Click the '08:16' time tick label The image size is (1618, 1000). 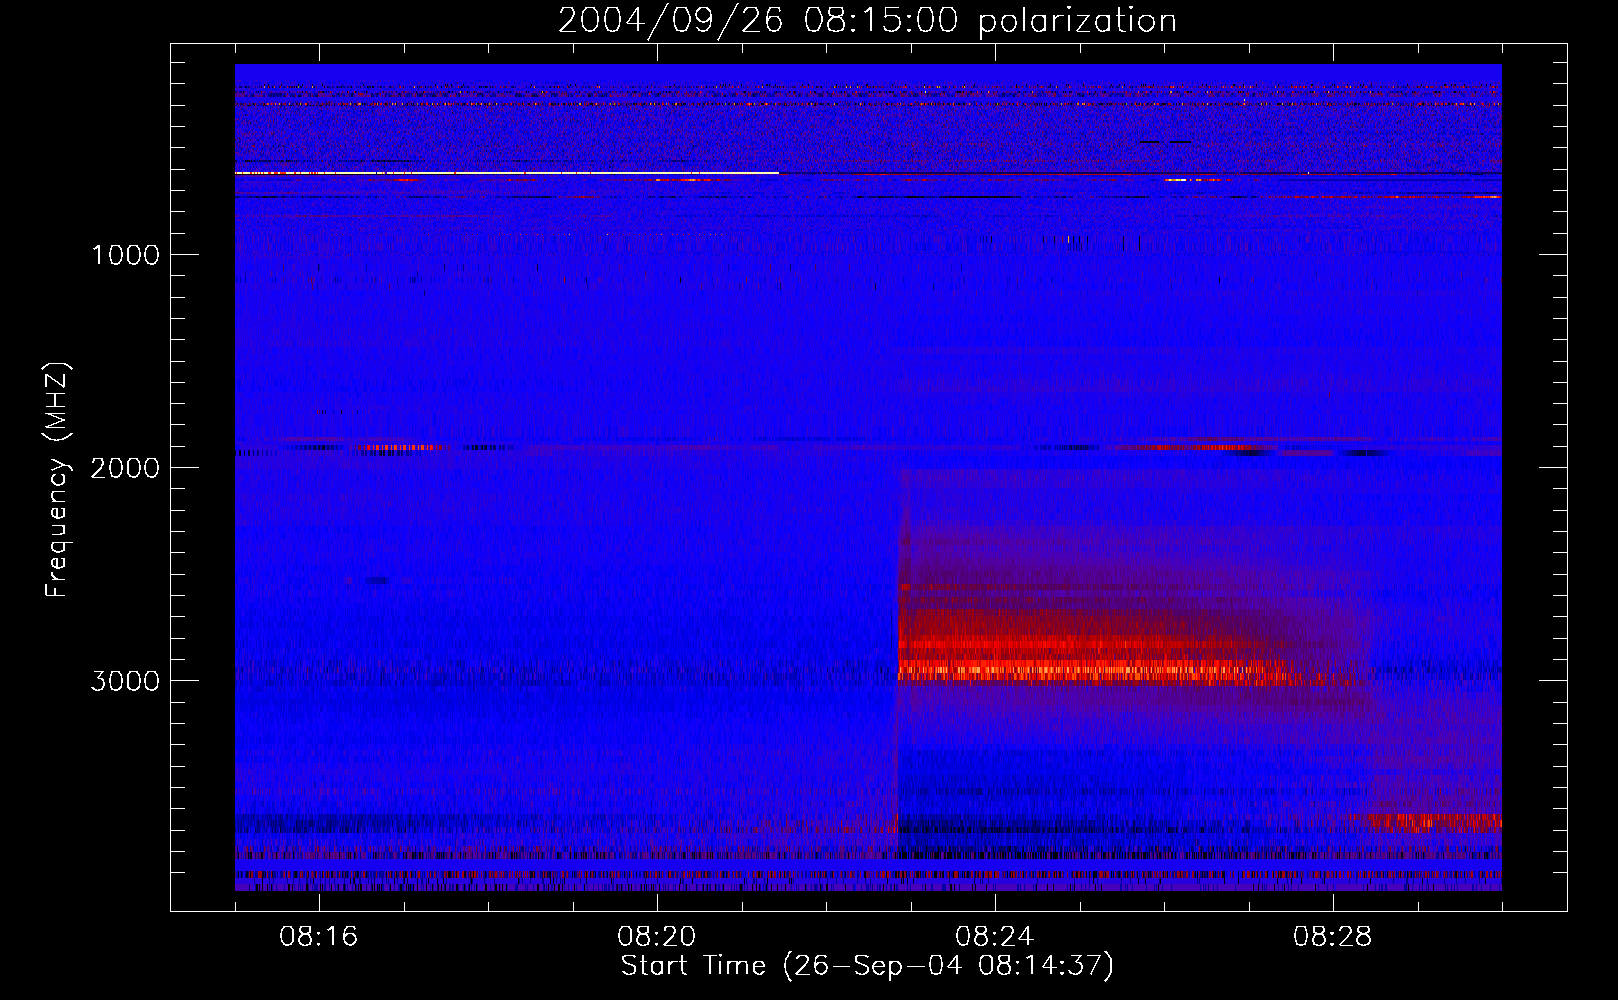319,937
